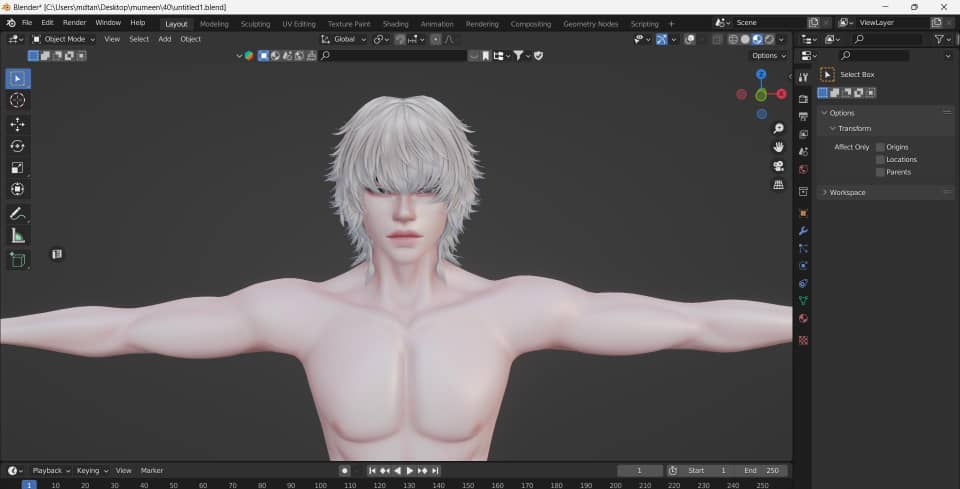This screenshot has height=489, width=960.
Task: Click the End frame value field
Action: (763, 471)
